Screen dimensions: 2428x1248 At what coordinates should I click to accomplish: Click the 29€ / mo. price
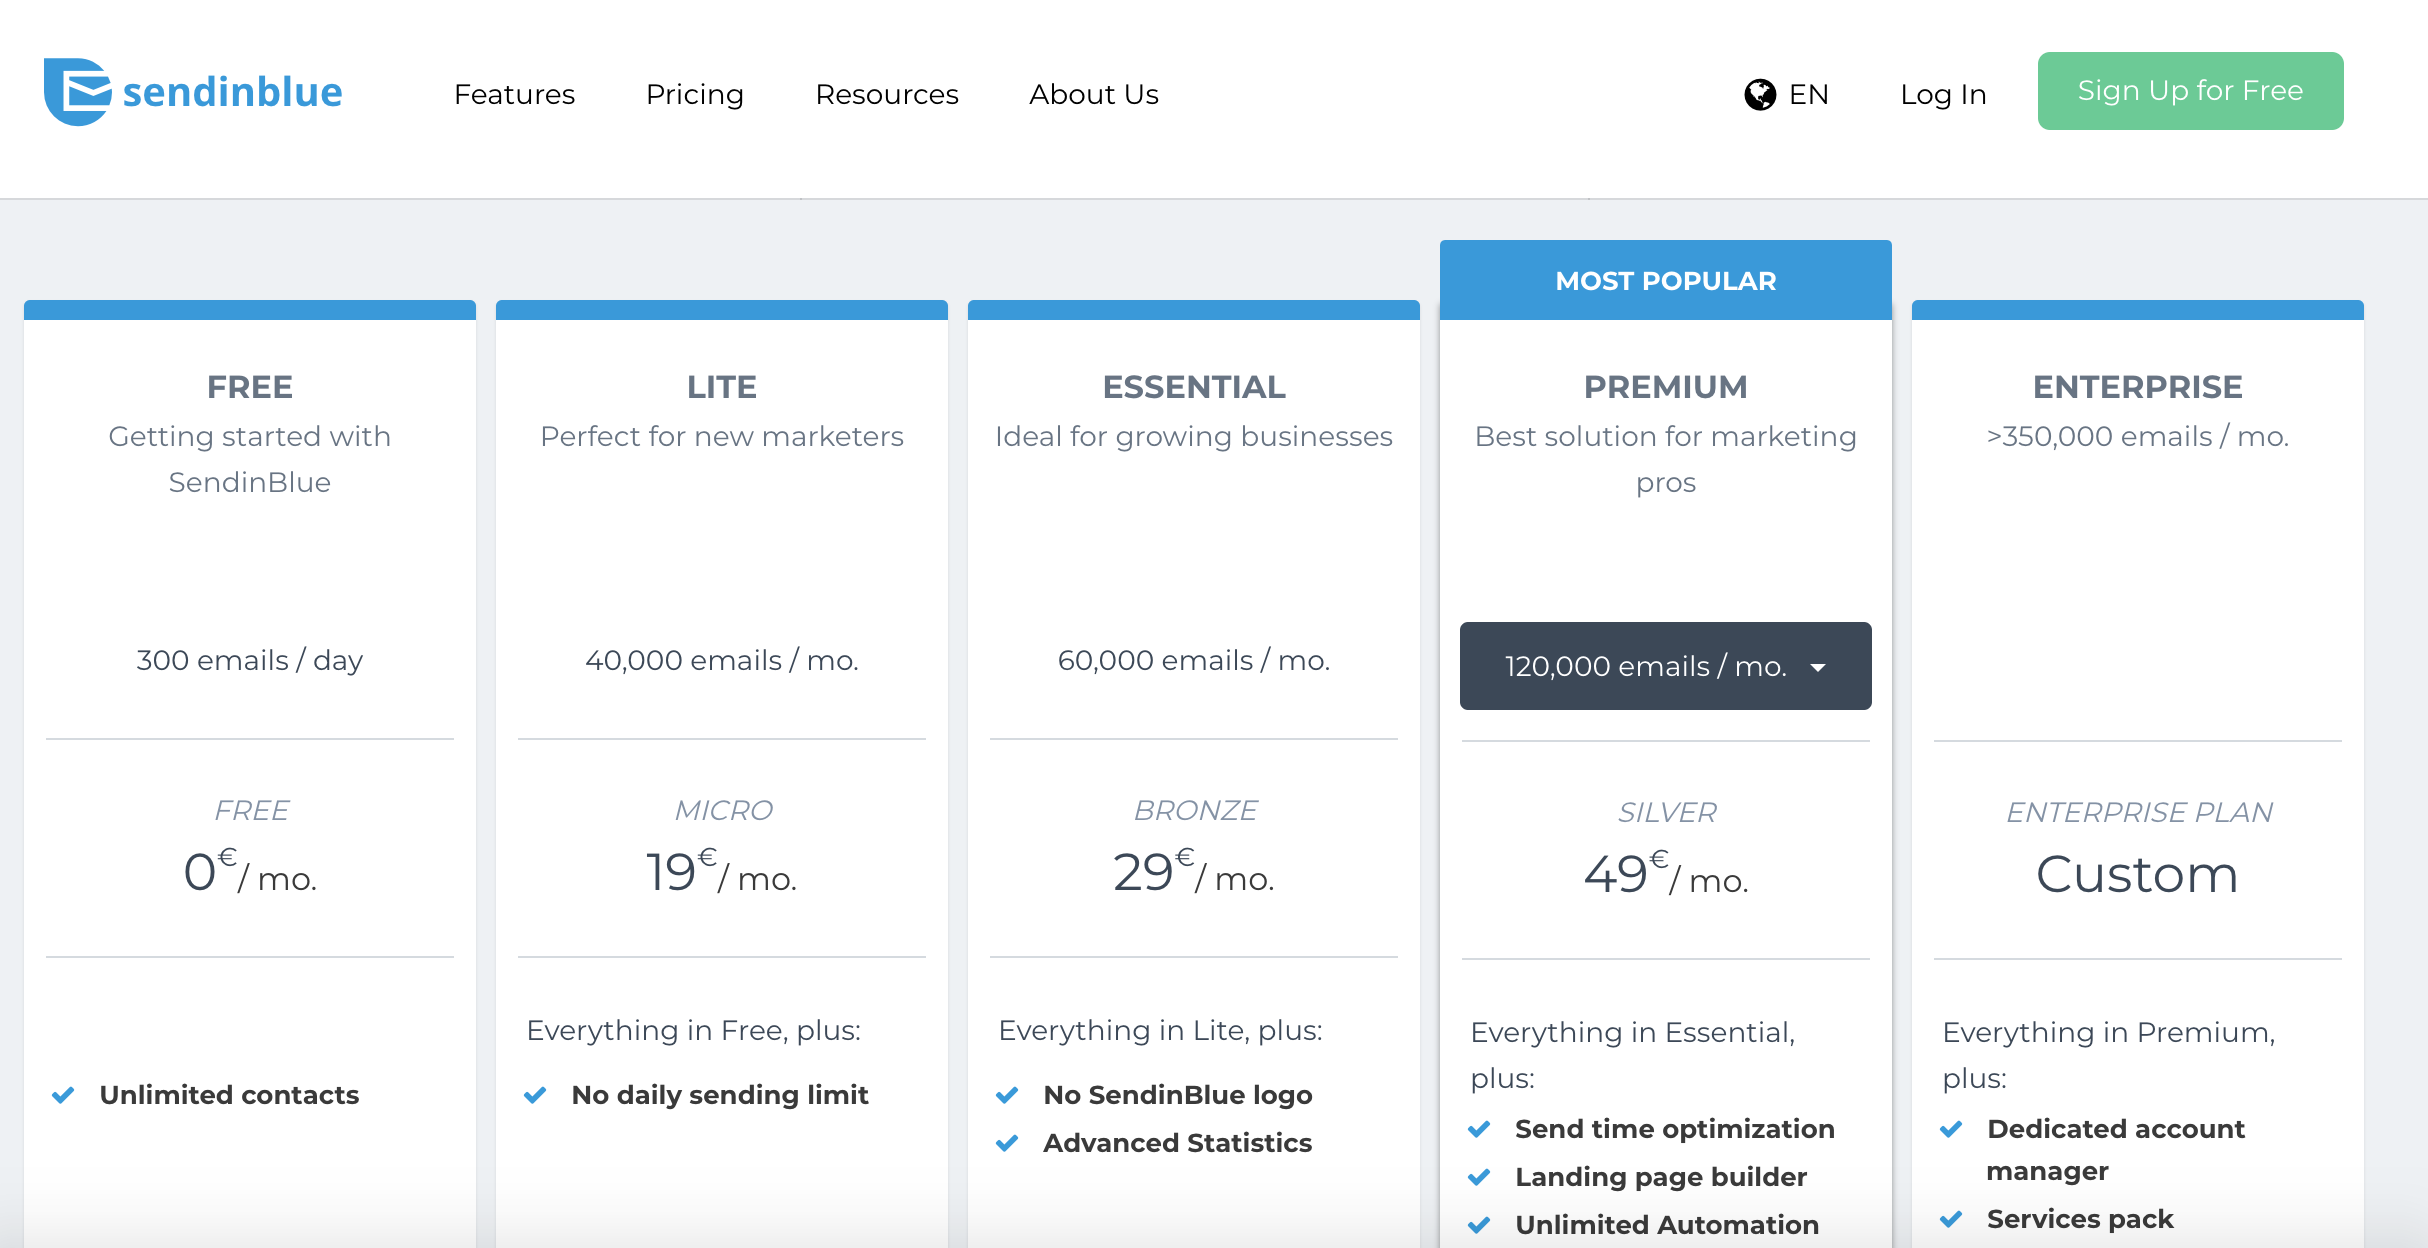click(1194, 872)
